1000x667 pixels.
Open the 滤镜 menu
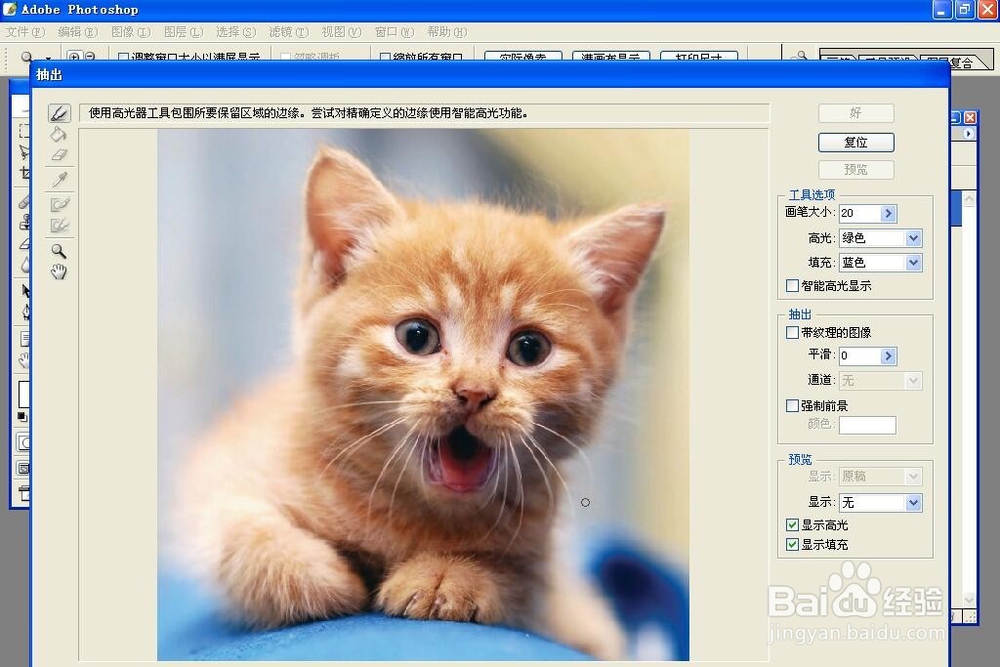pyautogui.click(x=288, y=31)
